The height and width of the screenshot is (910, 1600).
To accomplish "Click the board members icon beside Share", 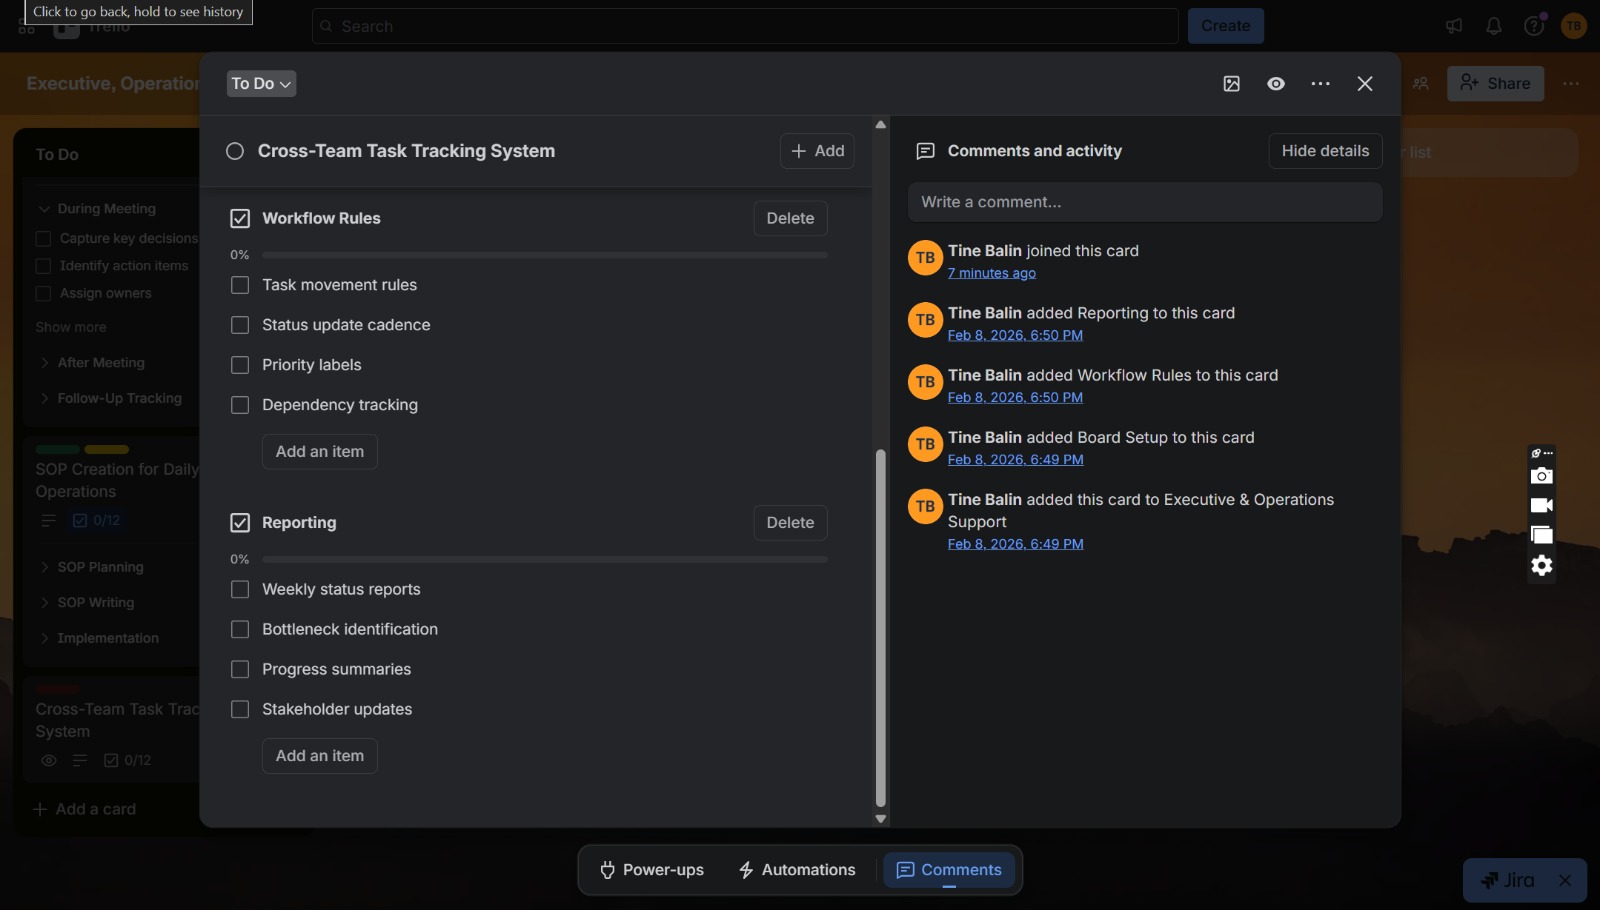I will (1421, 84).
